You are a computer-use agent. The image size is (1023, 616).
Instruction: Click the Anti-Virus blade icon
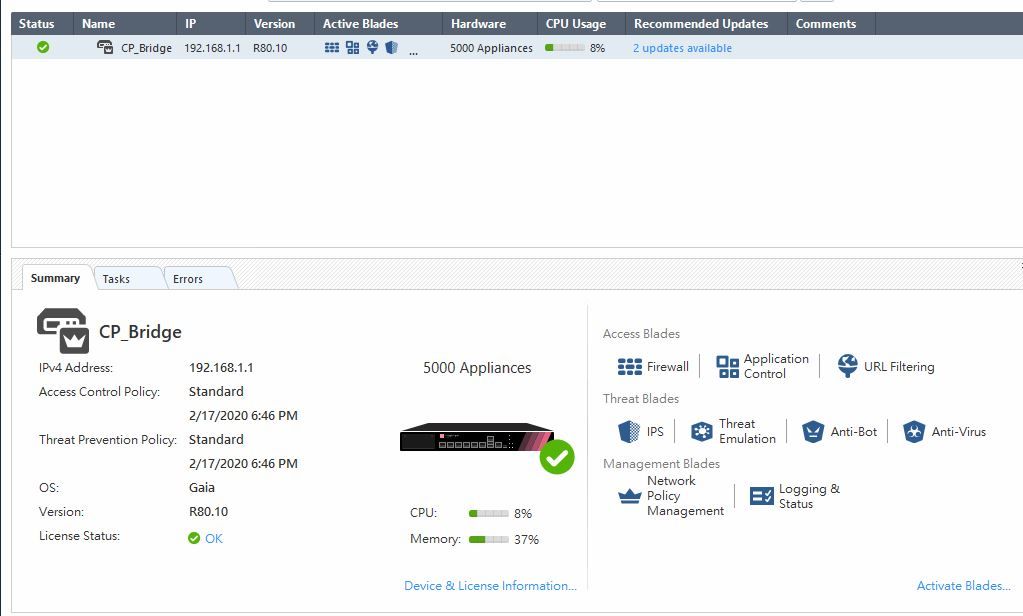click(x=913, y=432)
